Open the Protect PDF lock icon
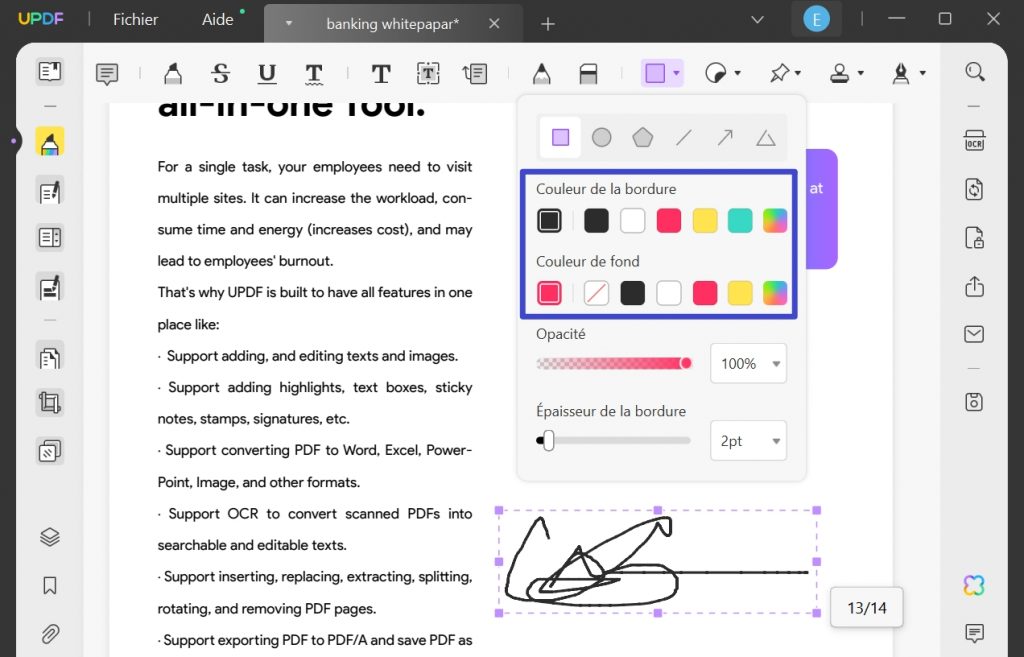1024x657 pixels. pos(974,238)
